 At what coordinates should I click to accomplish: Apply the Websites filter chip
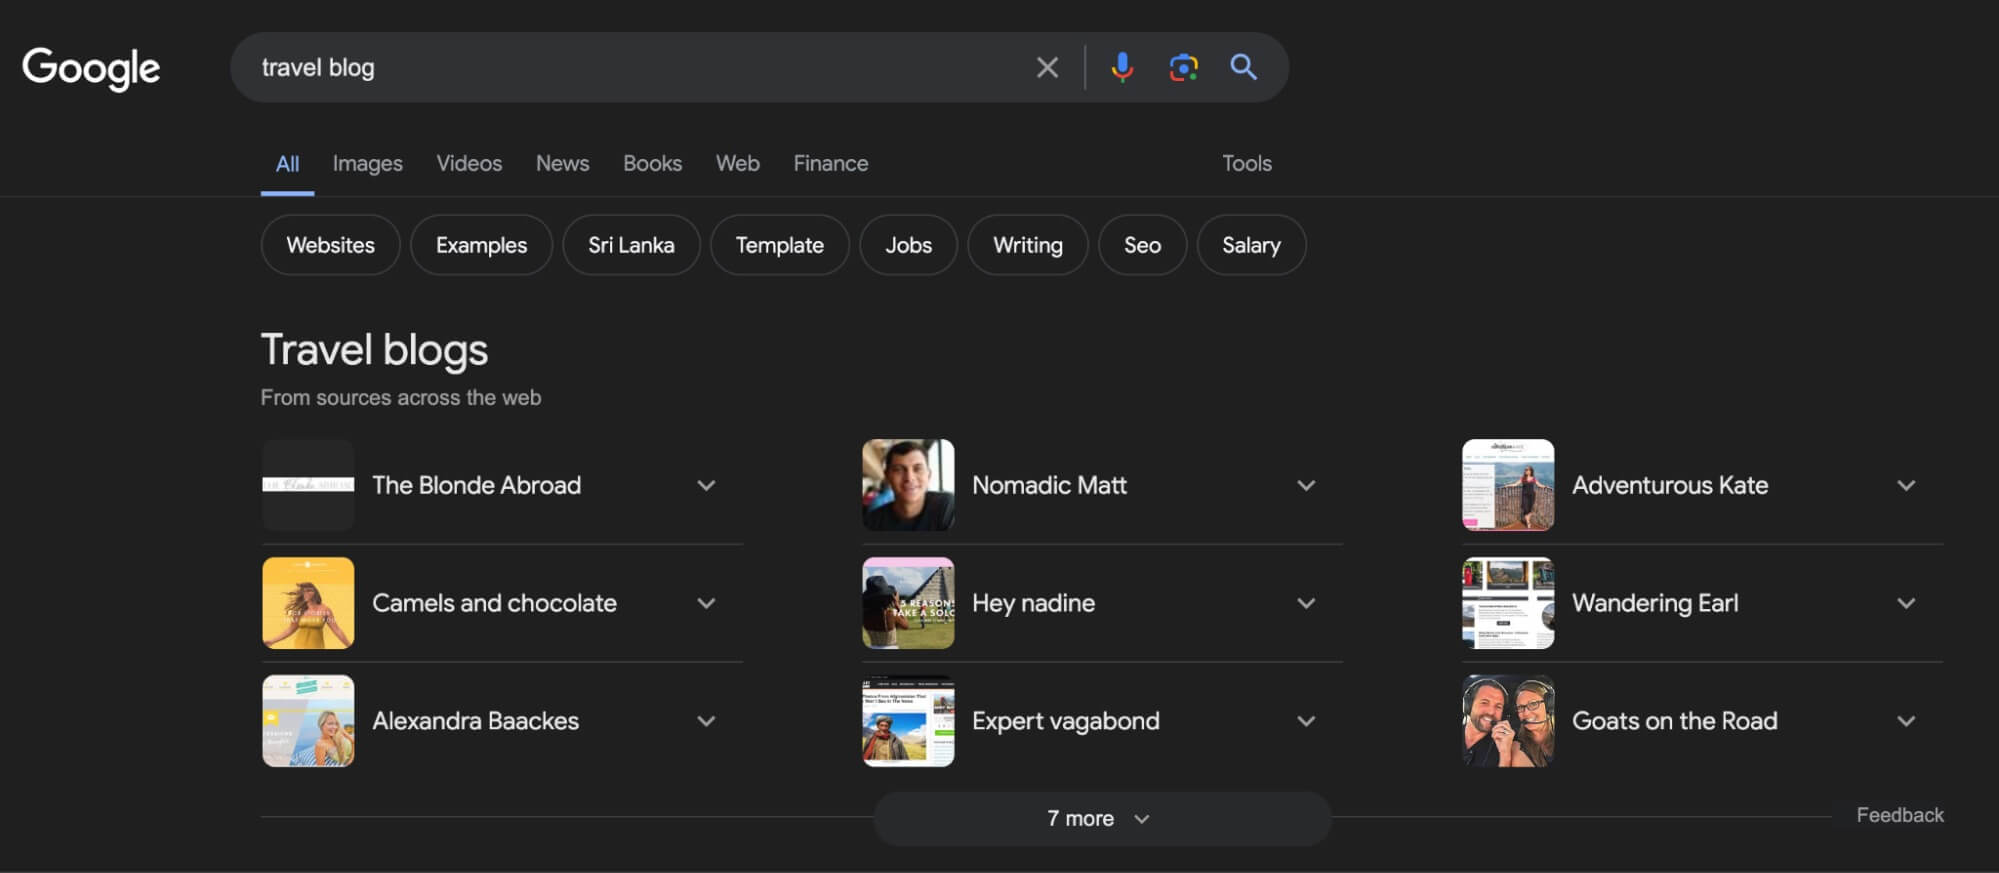(330, 245)
